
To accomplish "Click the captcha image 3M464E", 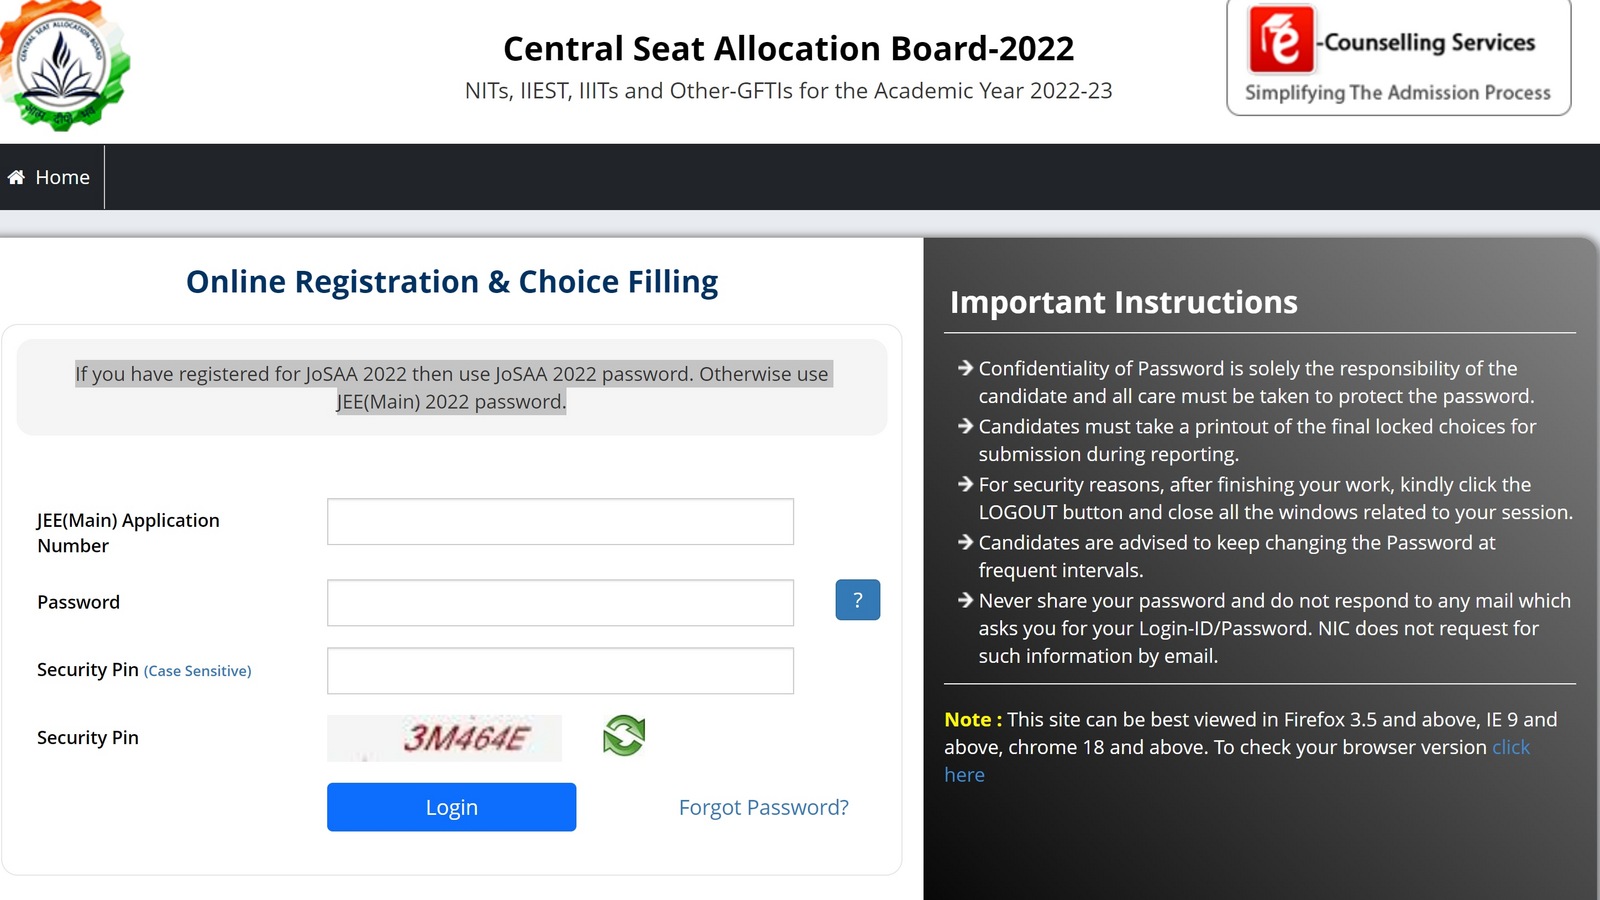I will (x=444, y=738).
